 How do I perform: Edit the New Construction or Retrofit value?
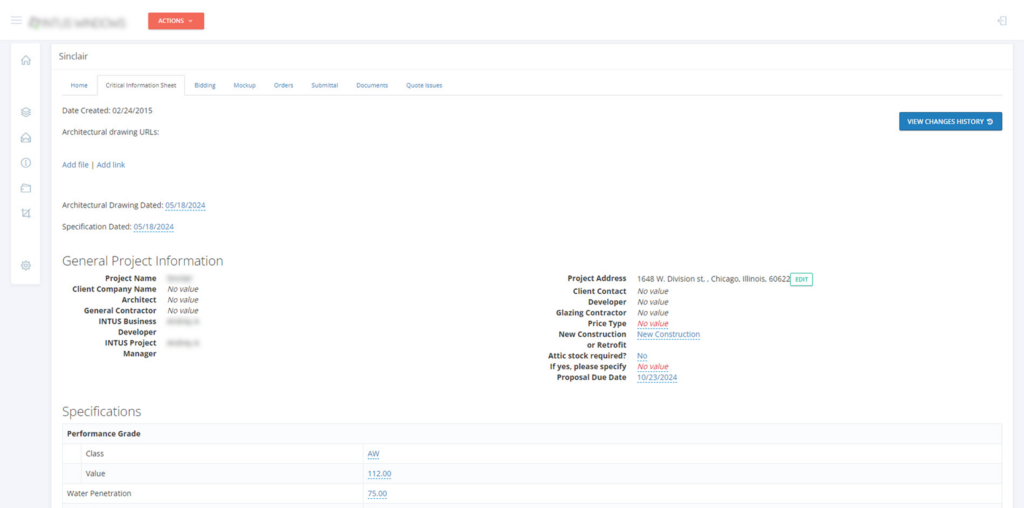(x=668, y=335)
